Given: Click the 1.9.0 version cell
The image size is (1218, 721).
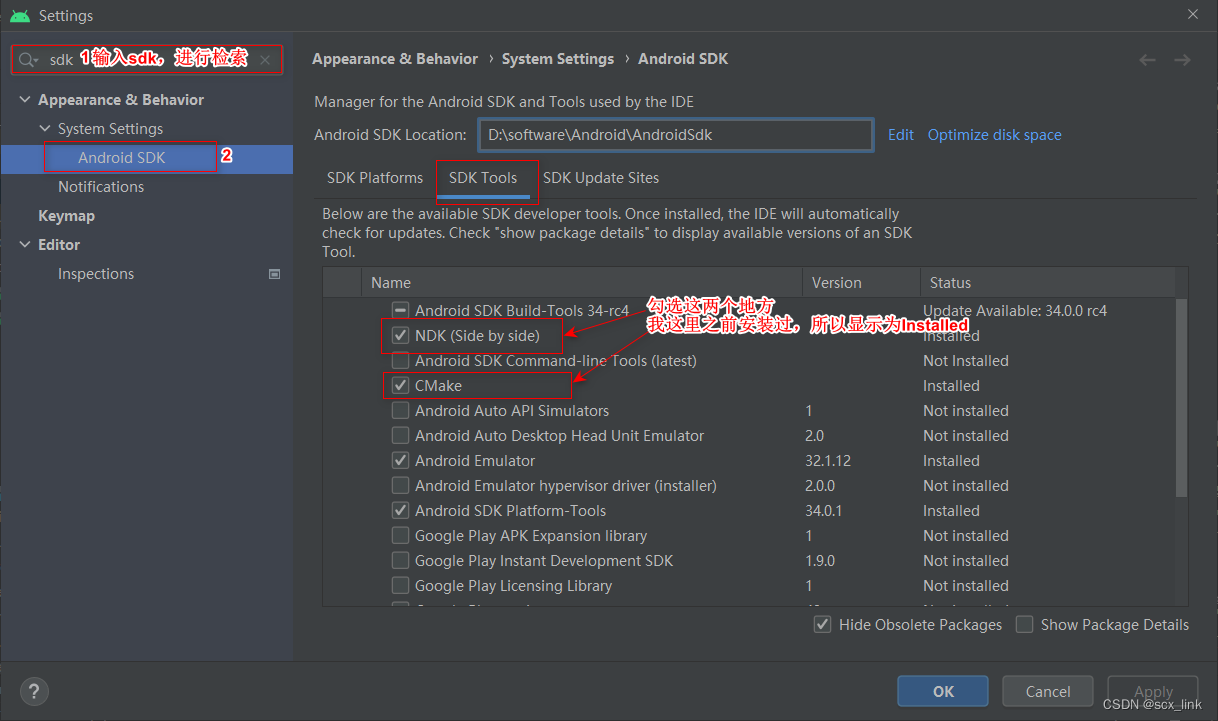Looking at the screenshot, I should click(820, 561).
